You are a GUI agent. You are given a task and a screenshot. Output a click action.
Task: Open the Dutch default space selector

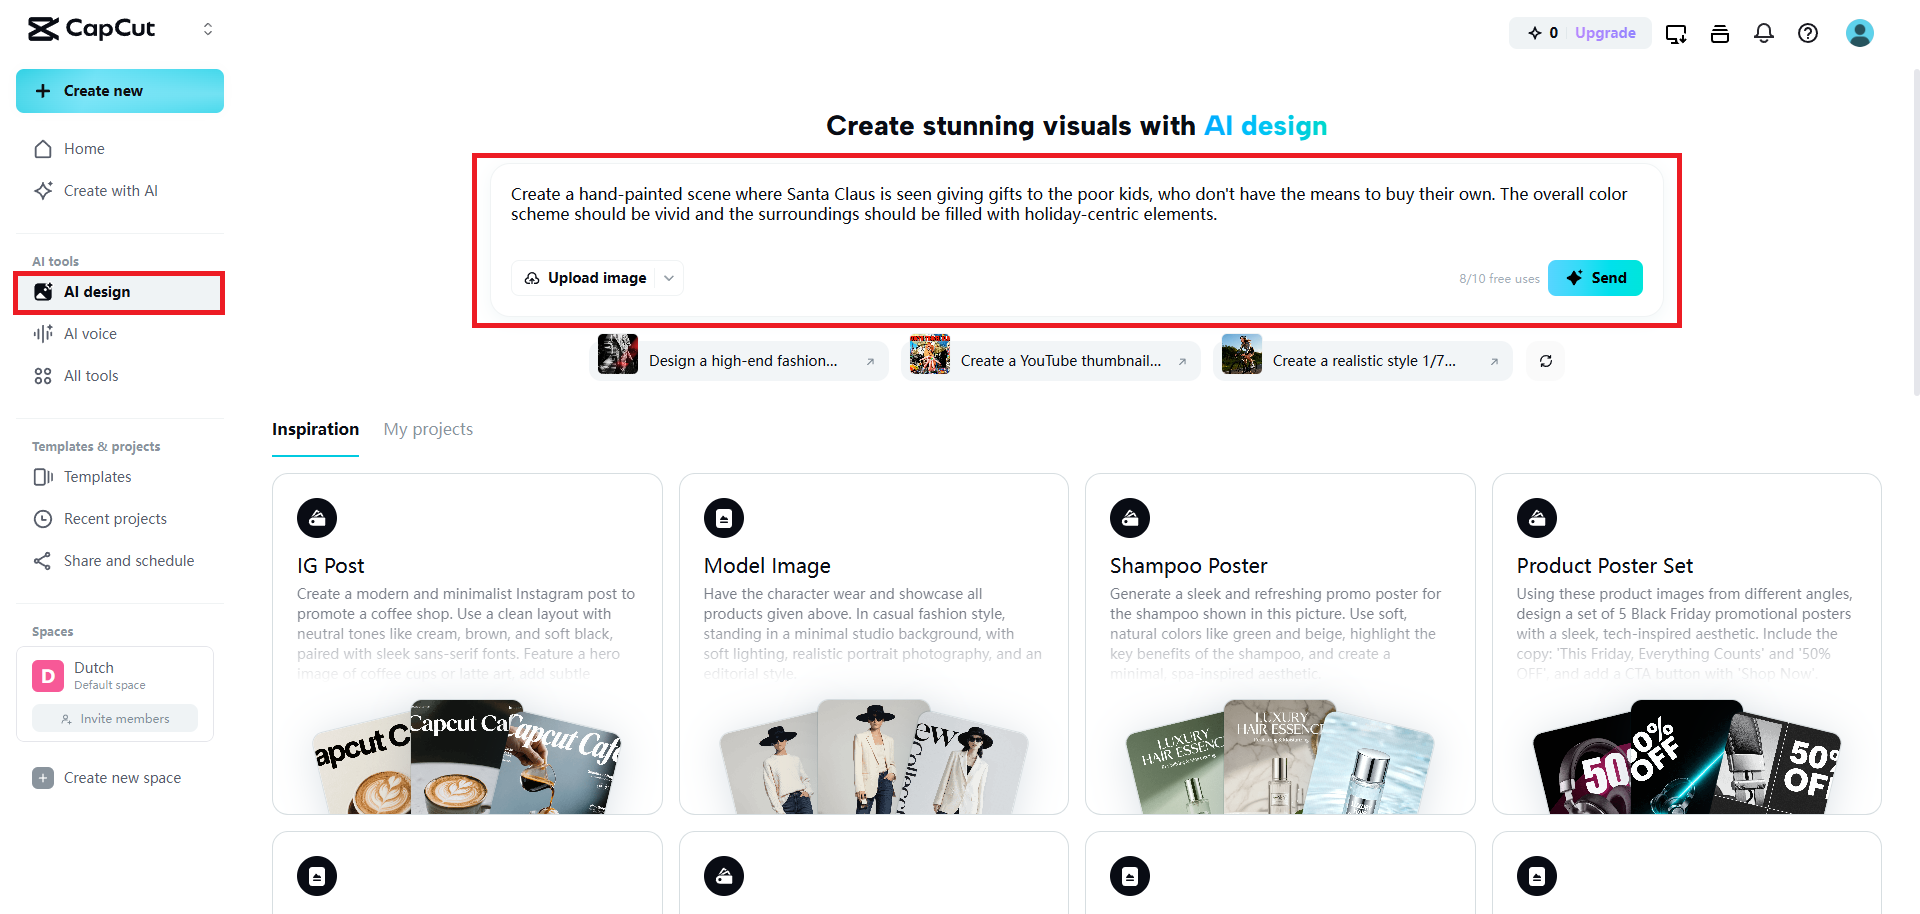click(115, 675)
